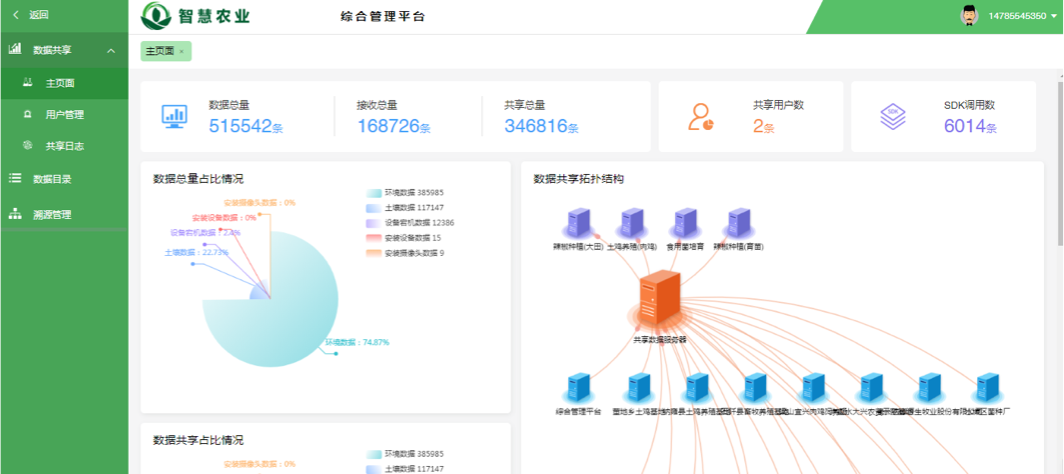This screenshot has width=1064, height=474.
Task: Click the 数据总量 monitor chart icon
Action: coord(174,117)
